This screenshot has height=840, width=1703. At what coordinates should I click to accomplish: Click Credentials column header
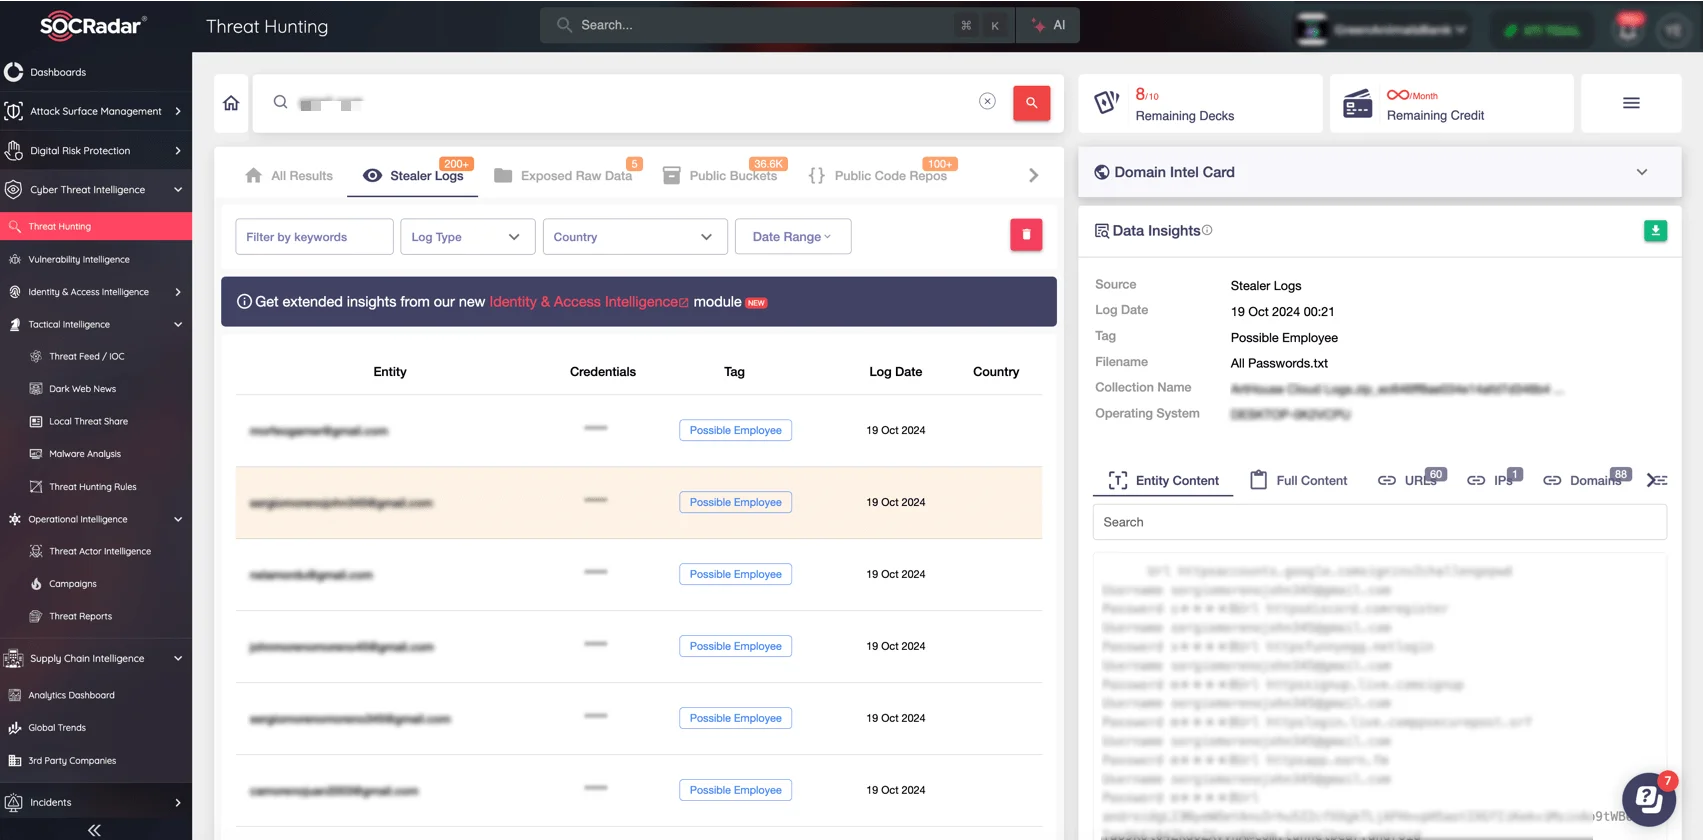(x=603, y=372)
